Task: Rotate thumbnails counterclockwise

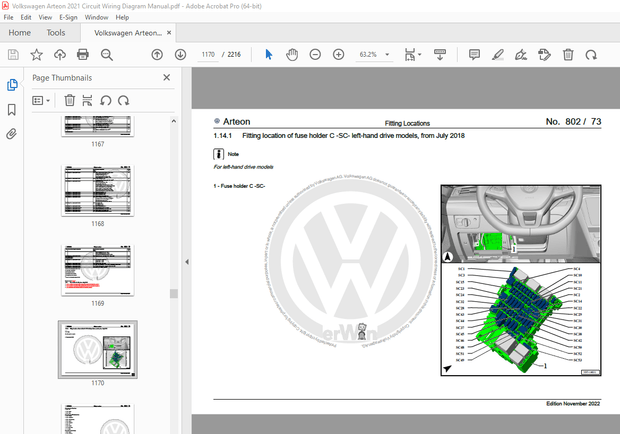Action: click(105, 100)
